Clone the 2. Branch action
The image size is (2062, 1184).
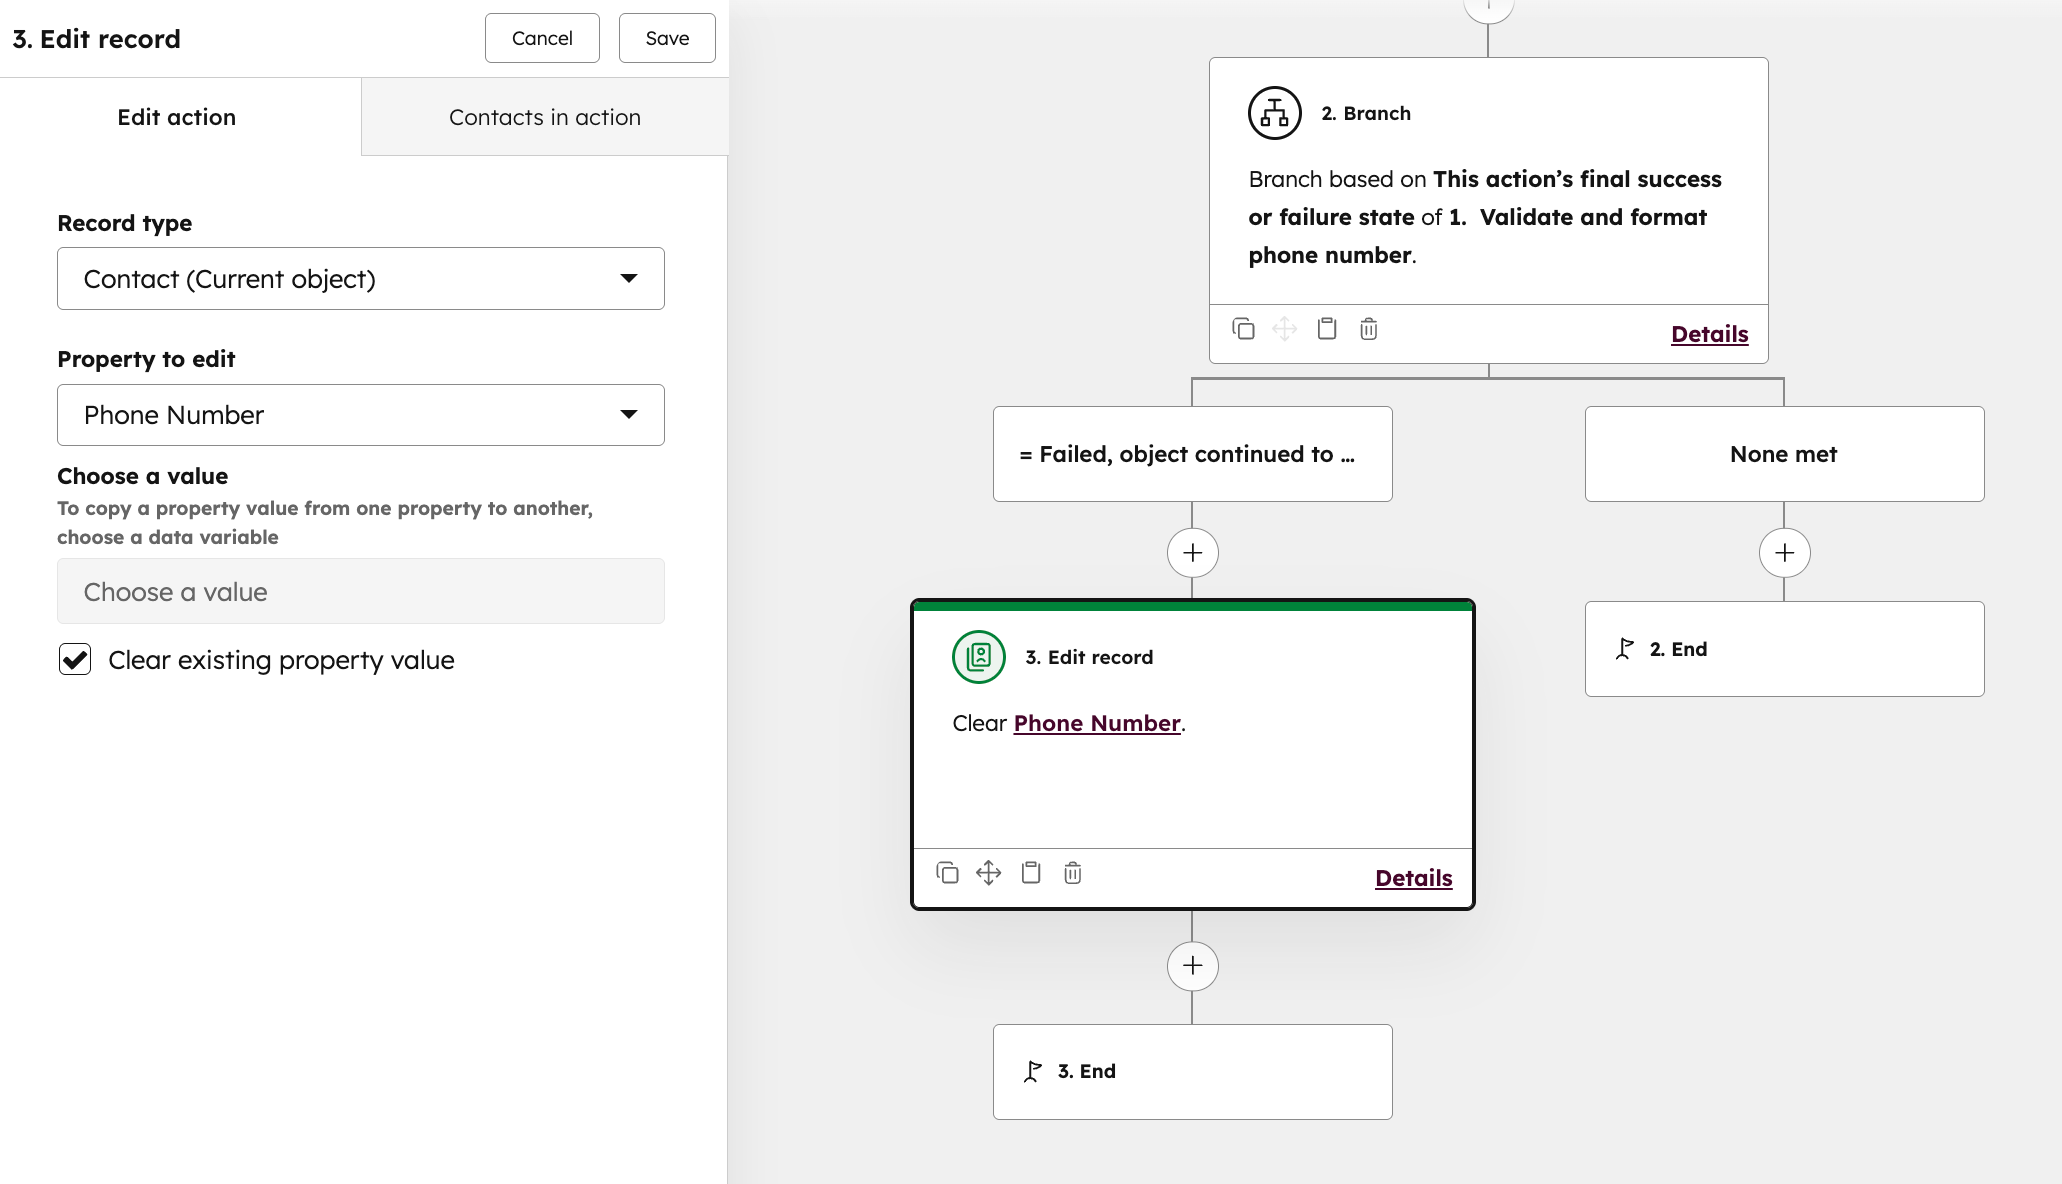point(1244,329)
